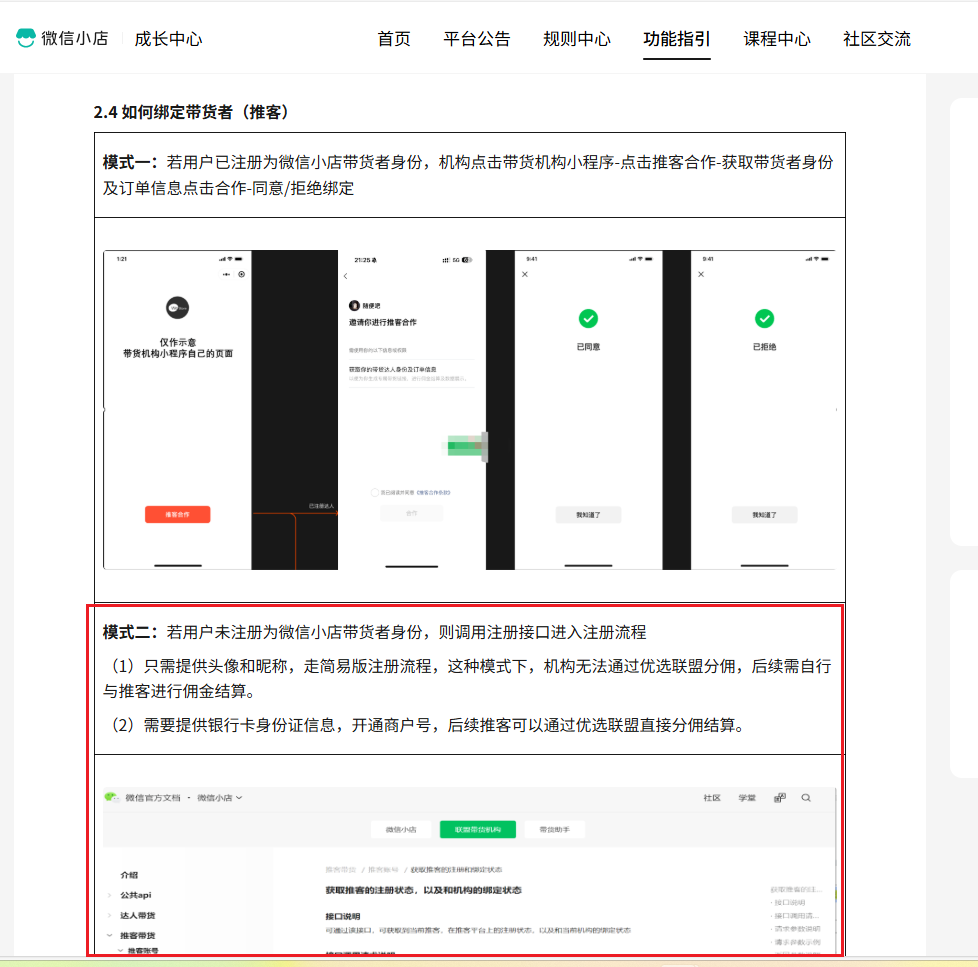
Task: Open the 成长中心 link in the header
Action: pyautogui.click(x=168, y=39)
